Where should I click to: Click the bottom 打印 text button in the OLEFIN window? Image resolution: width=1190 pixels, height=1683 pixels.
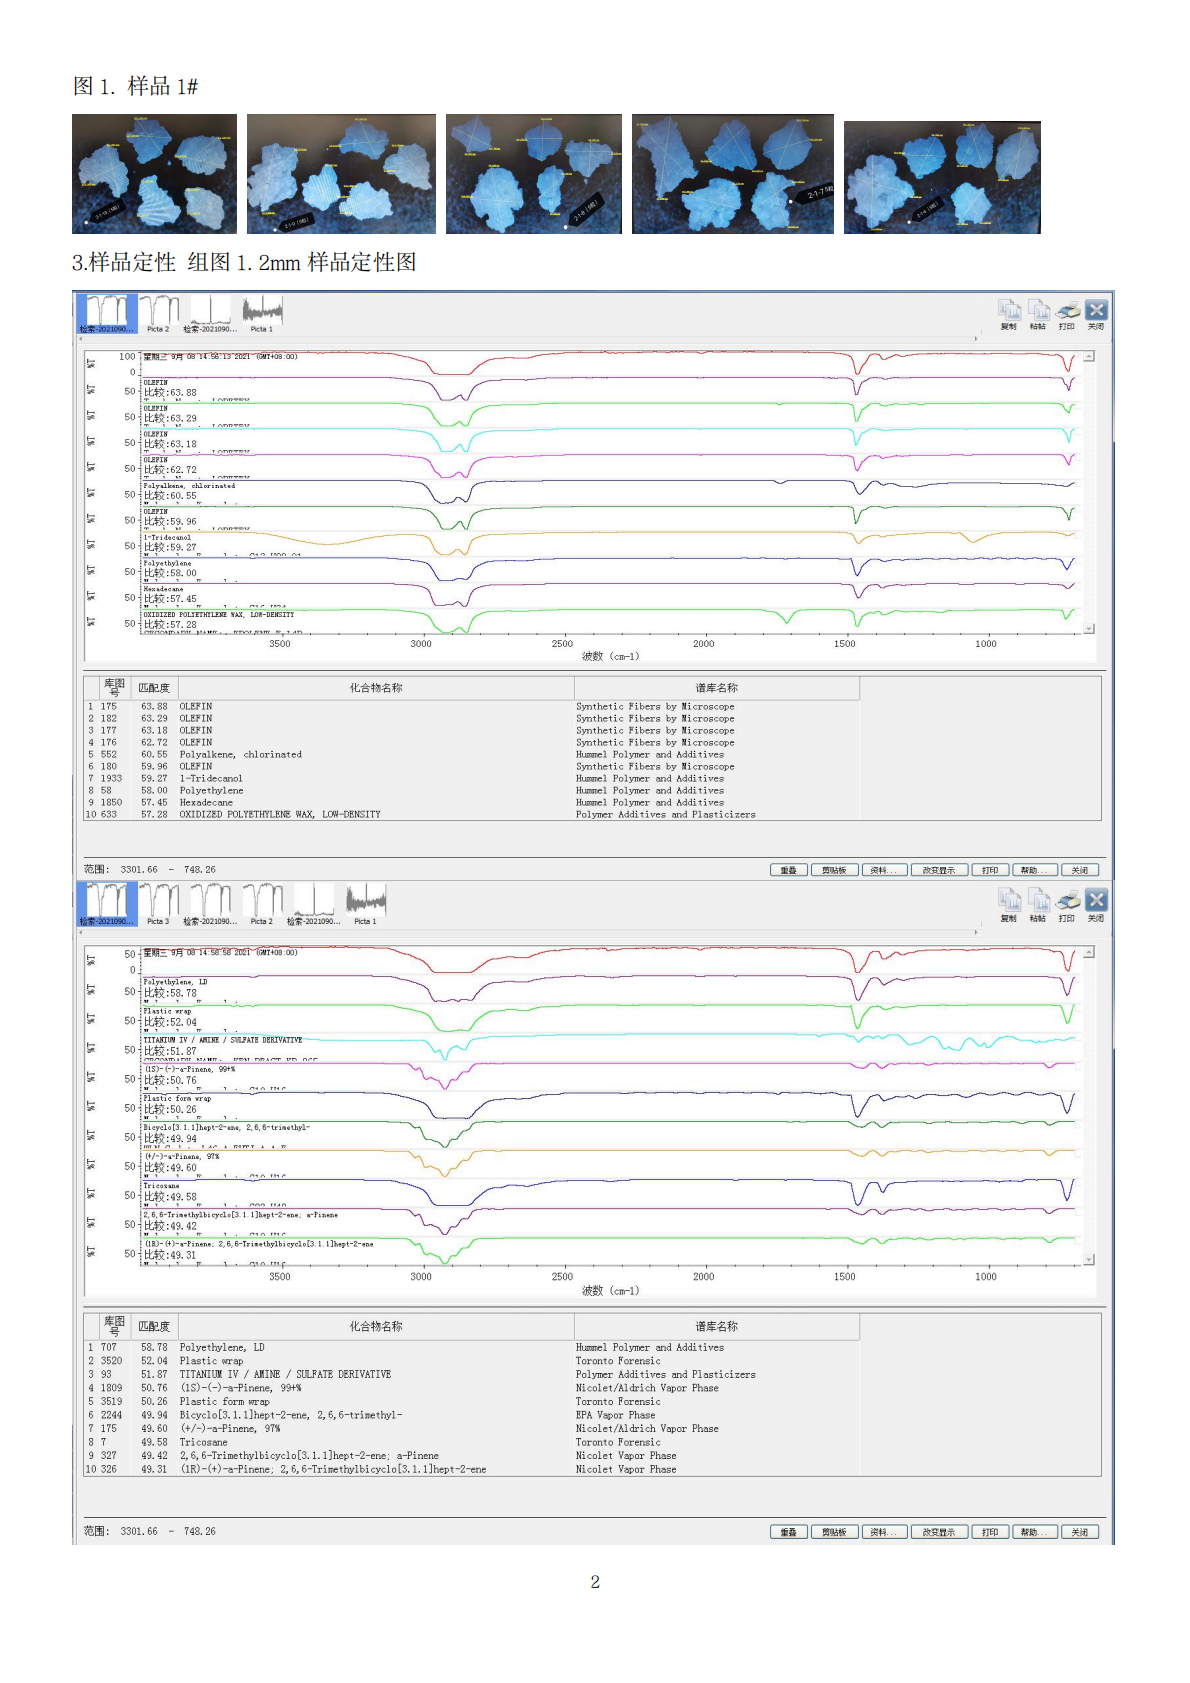point(990,870)
